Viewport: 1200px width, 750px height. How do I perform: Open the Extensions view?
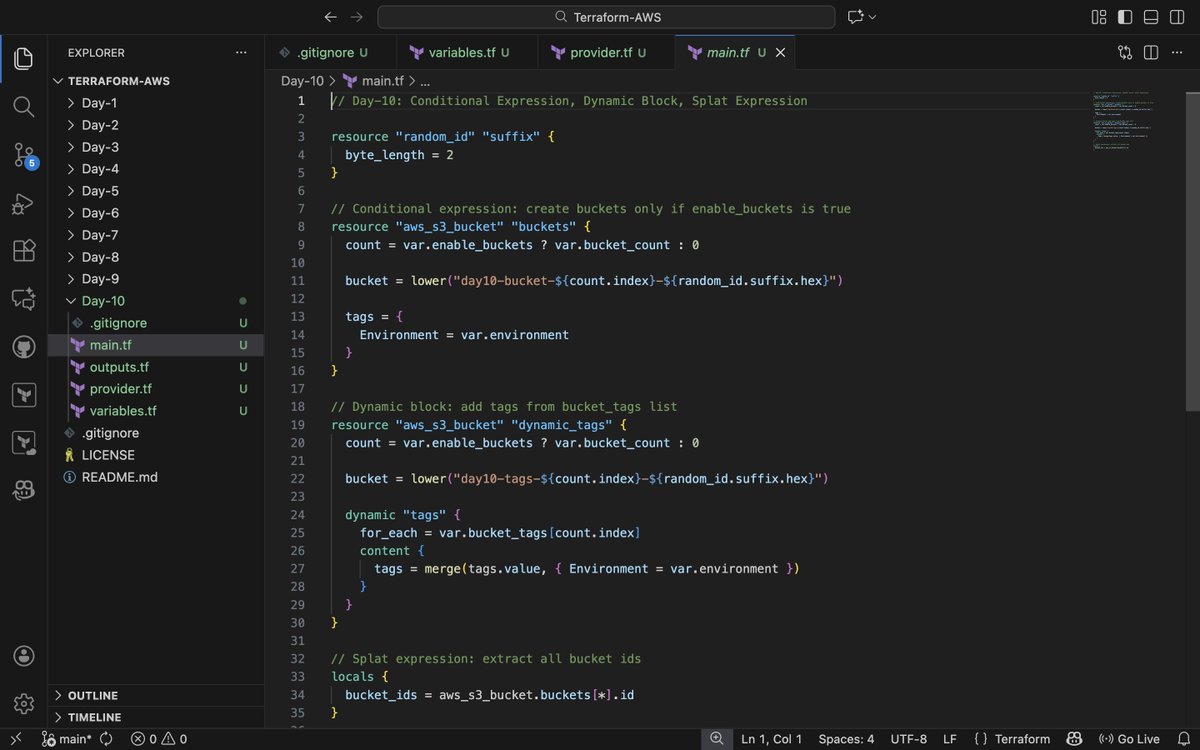coord(24,250)
